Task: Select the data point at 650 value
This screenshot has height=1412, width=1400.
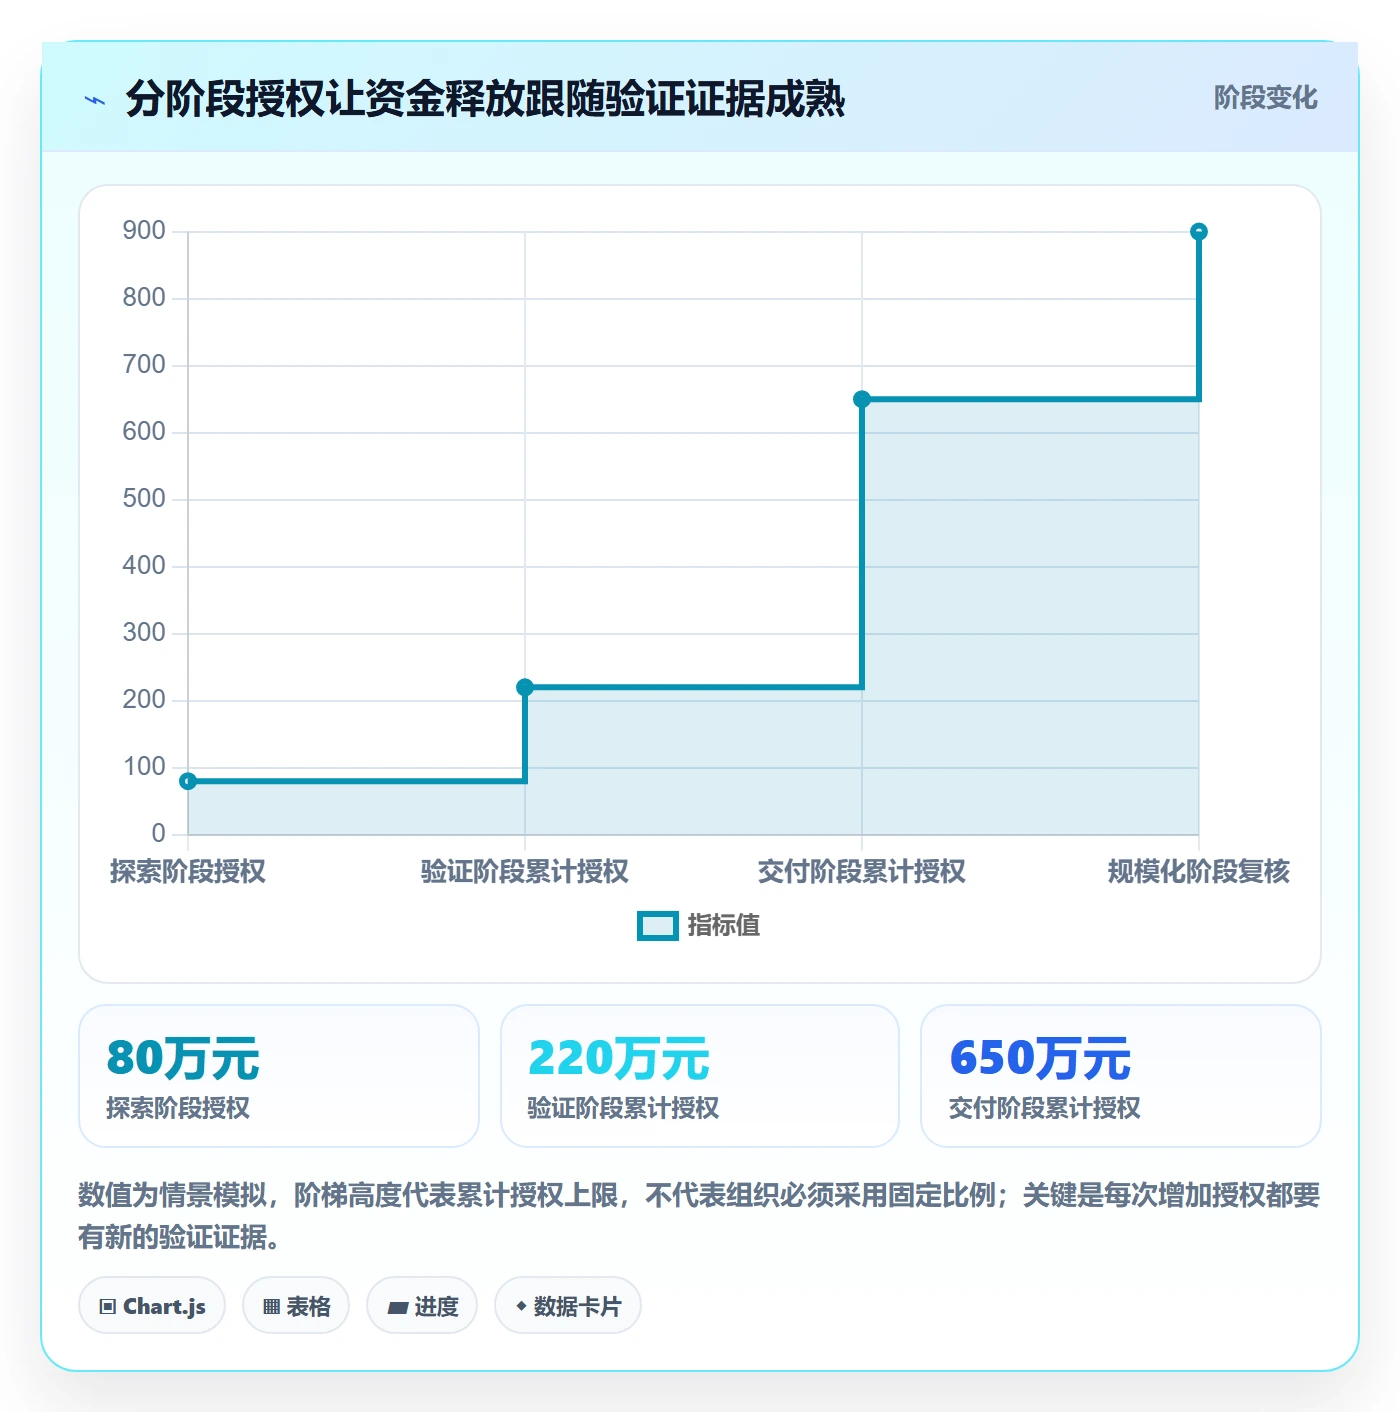Action: (x=862, y=399)
